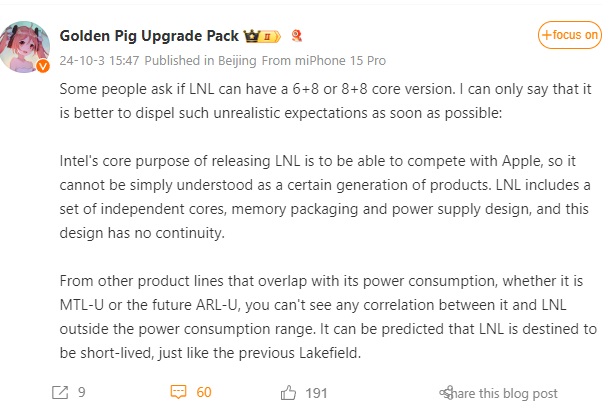Follow the author with +focus on
This screenshot has height=410, width=610.
[570, 35]
